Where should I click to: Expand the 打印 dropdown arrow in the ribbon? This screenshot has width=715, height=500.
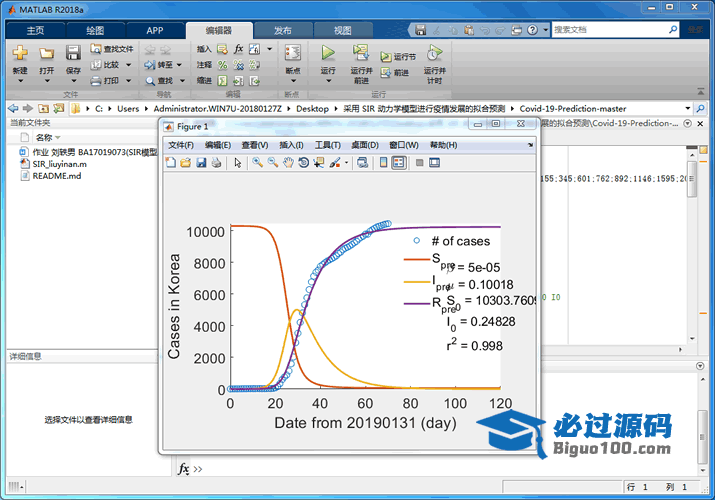pyautogui.click(x=129, y=81)
